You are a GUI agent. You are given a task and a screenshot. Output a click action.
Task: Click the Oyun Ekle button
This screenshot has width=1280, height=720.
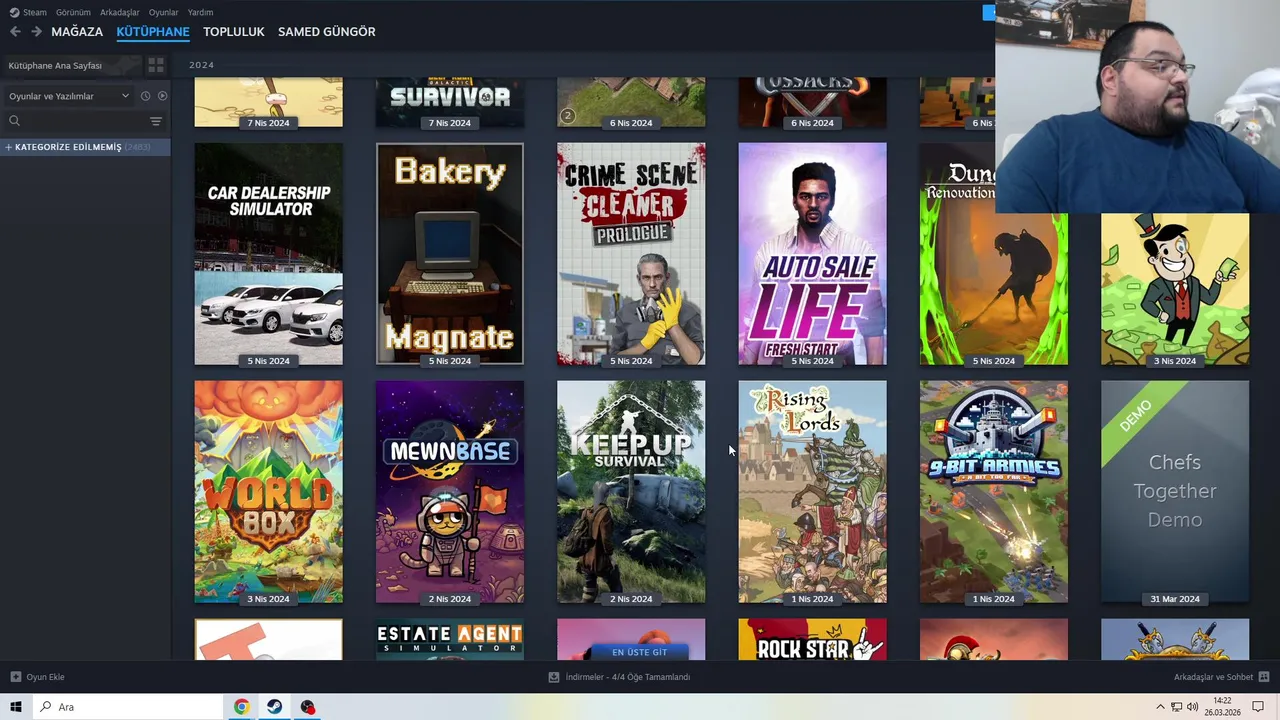(x=38, y=677)
